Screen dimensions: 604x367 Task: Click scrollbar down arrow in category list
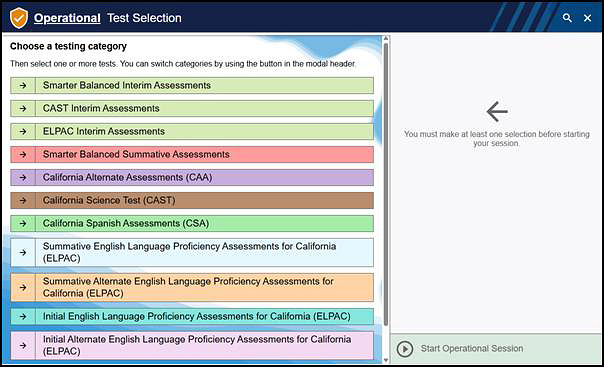click(x=386, y=360)
